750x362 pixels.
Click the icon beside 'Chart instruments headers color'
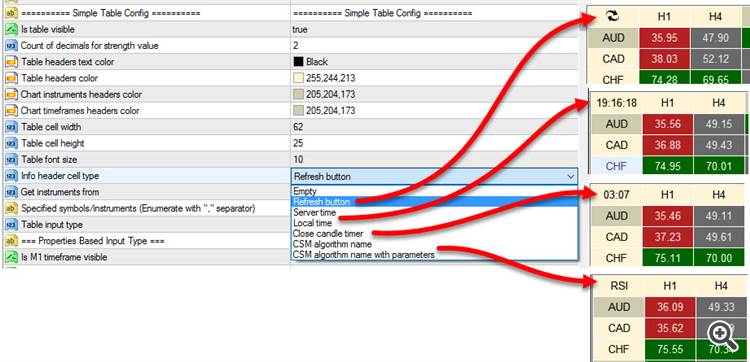tap(11, 95)
